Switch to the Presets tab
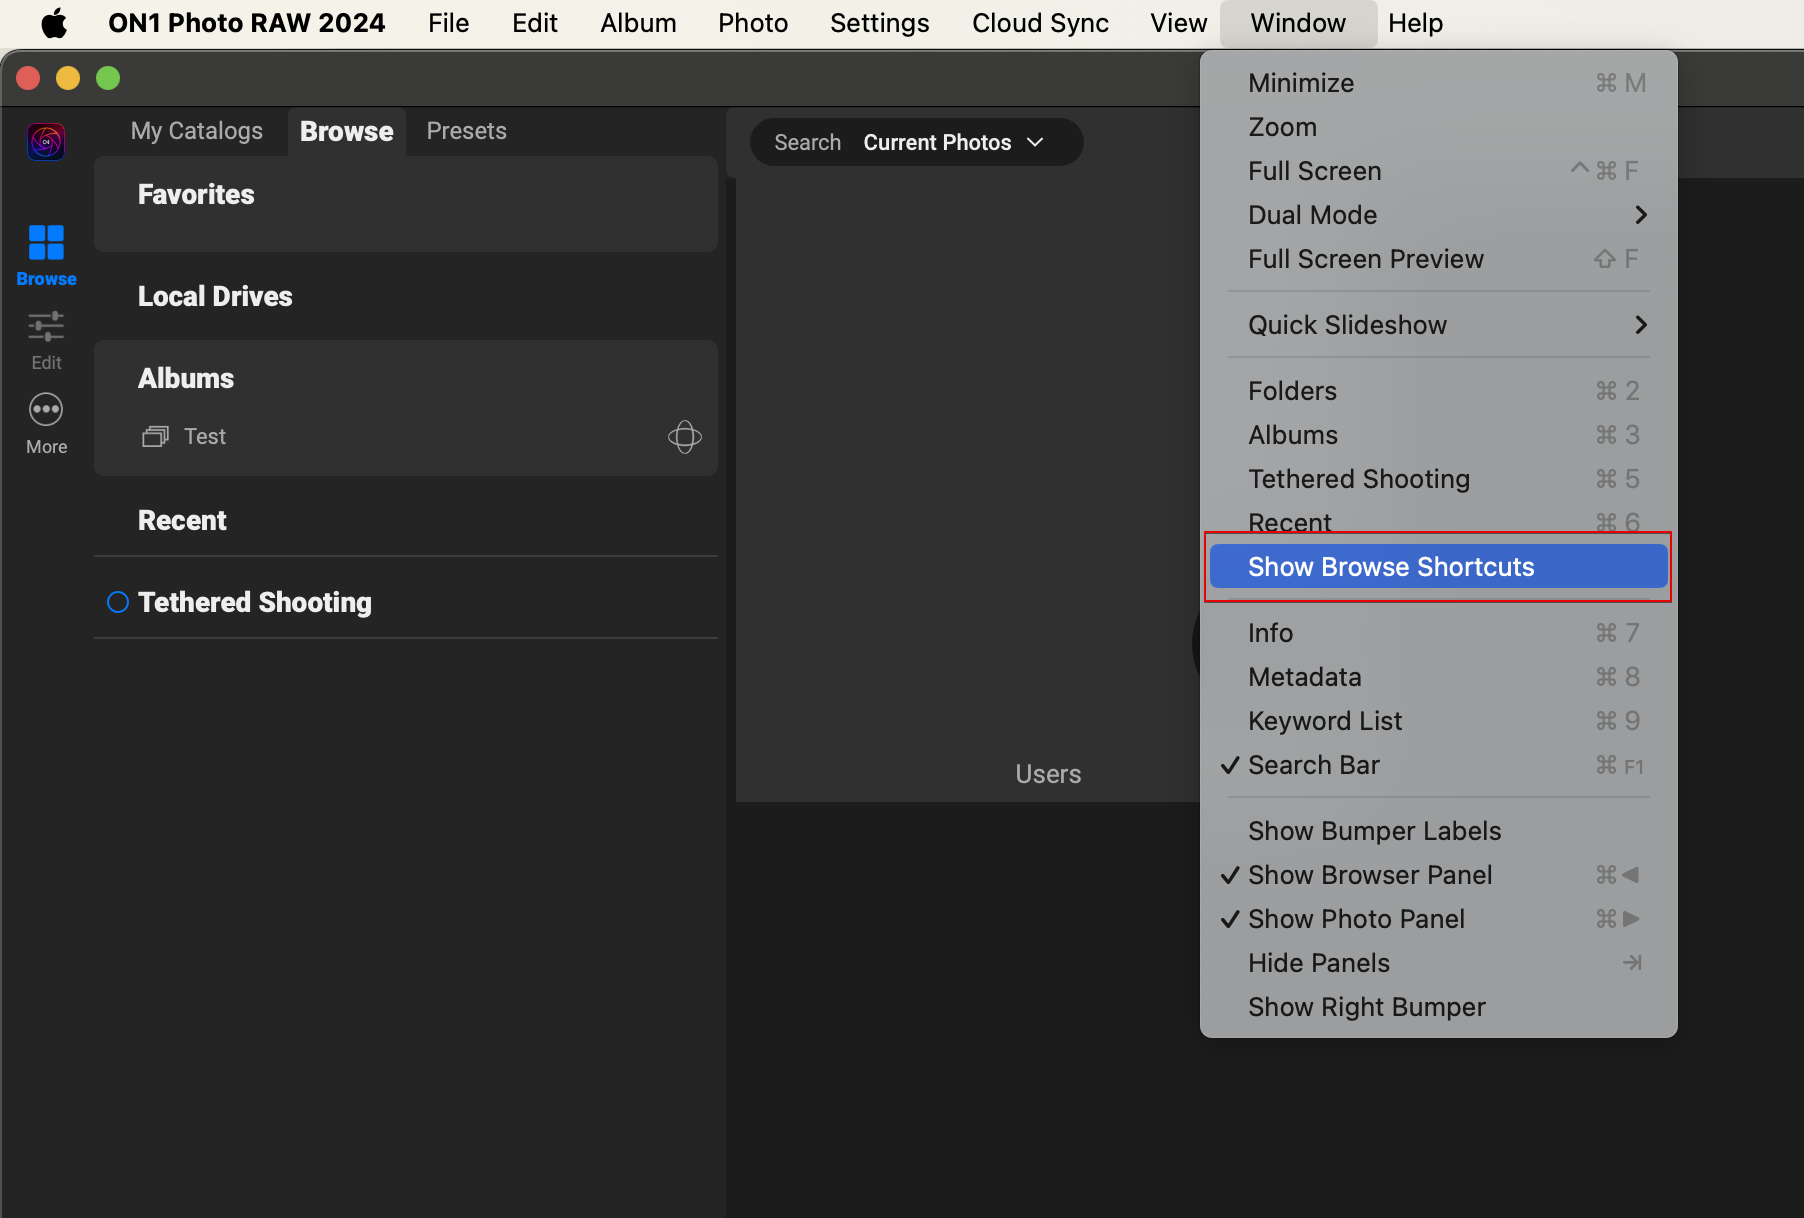The height and width of the screenshot is (1218, 1804). [x=466, y=131]
